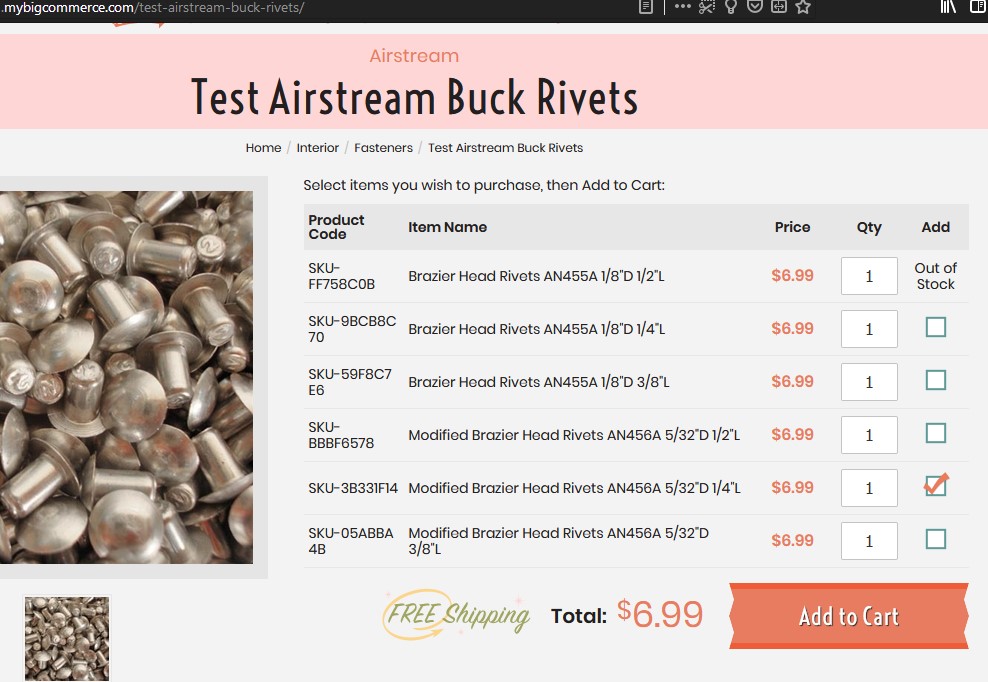Click 'Out of Stock' text in first row

click(x=936, y=276)
